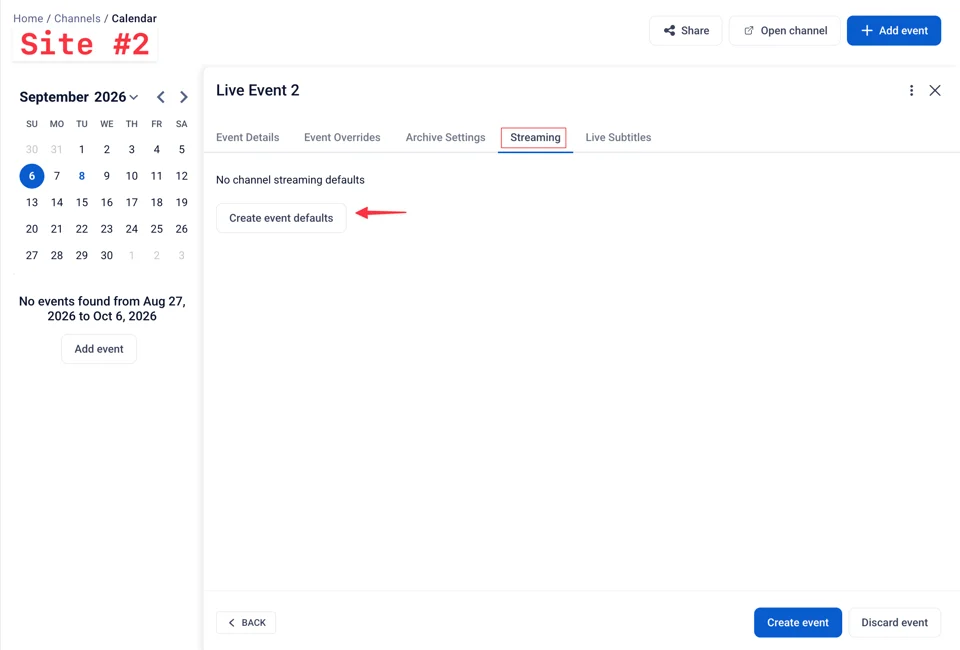Go to next month in calendar
Screen dimensions: 960x650
[x=183, y=97]
